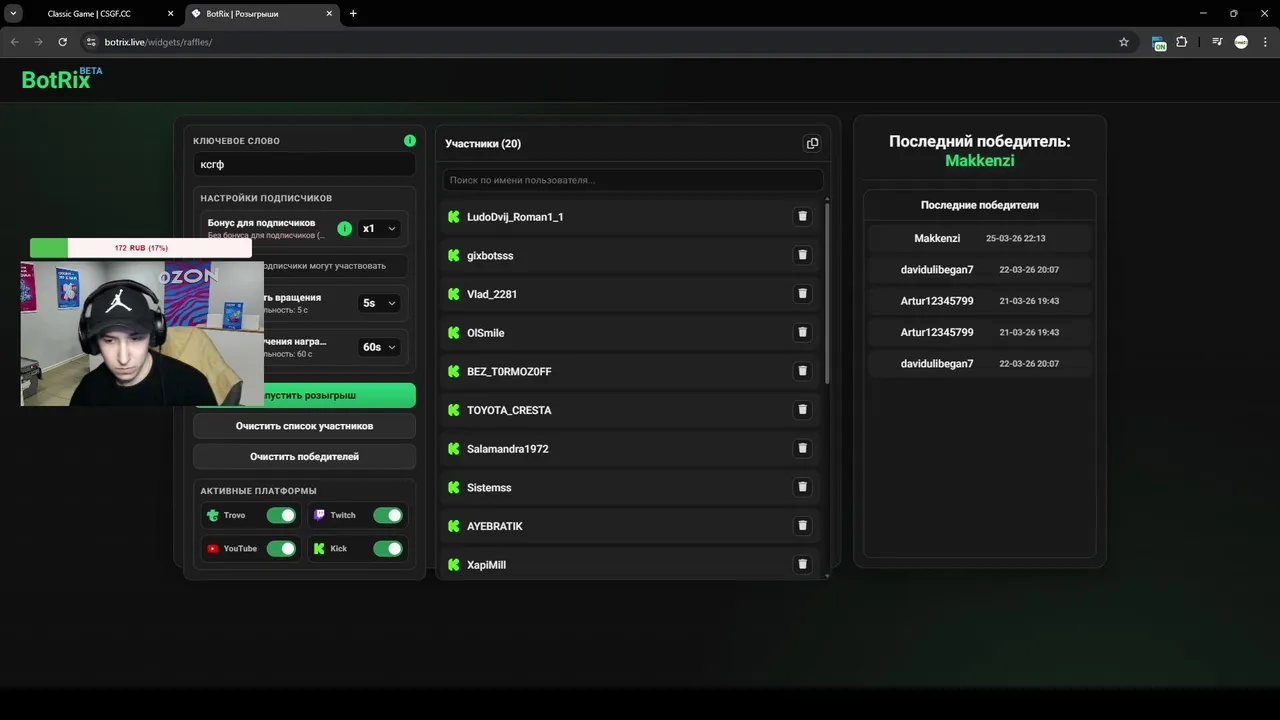This screenshot has height=720, width=1280.
Task: Open the 5s spin duration dropdown
Action: [x=379, y=302]
